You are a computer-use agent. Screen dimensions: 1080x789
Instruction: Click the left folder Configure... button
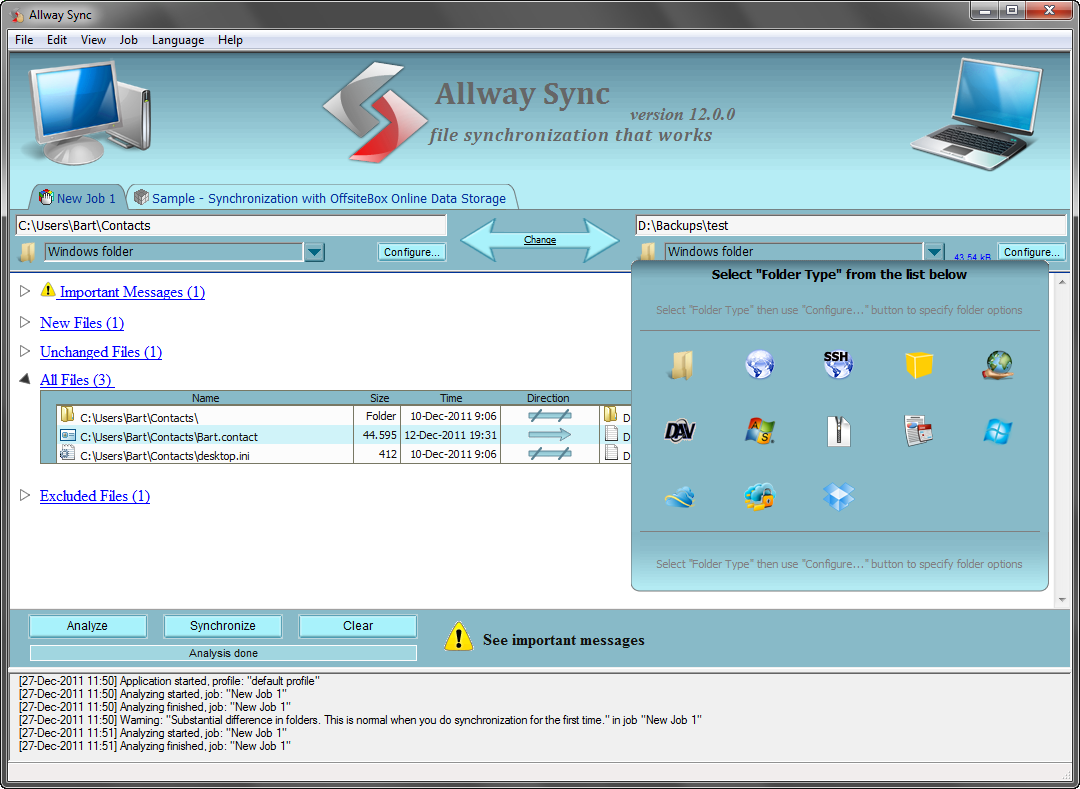(x=412, y=252)
